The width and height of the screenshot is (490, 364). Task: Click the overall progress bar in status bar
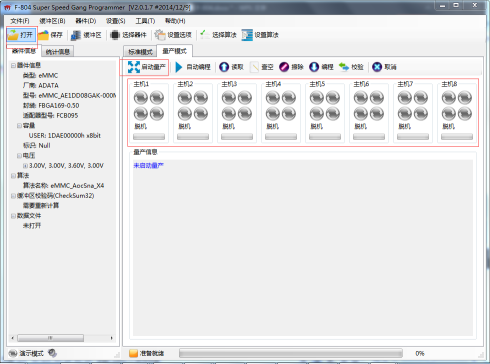click(291, 353)
